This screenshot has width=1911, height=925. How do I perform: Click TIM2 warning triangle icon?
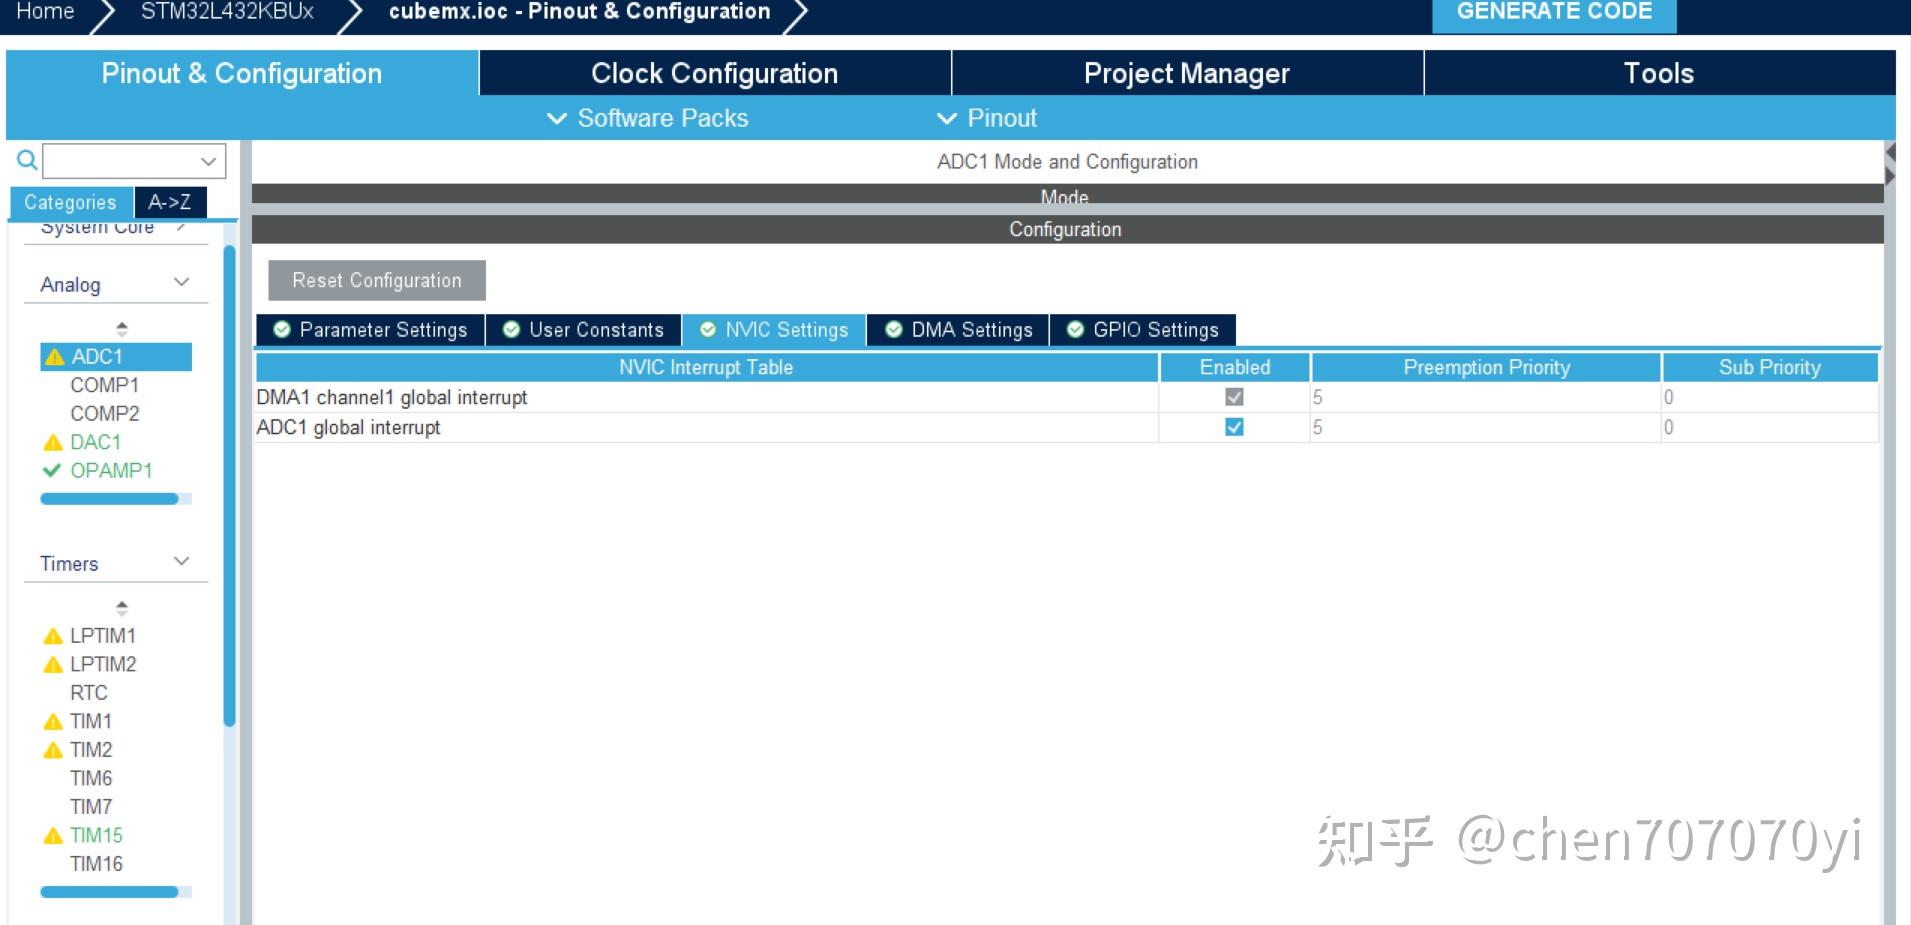pyautogui.click(x=53, y=750)
